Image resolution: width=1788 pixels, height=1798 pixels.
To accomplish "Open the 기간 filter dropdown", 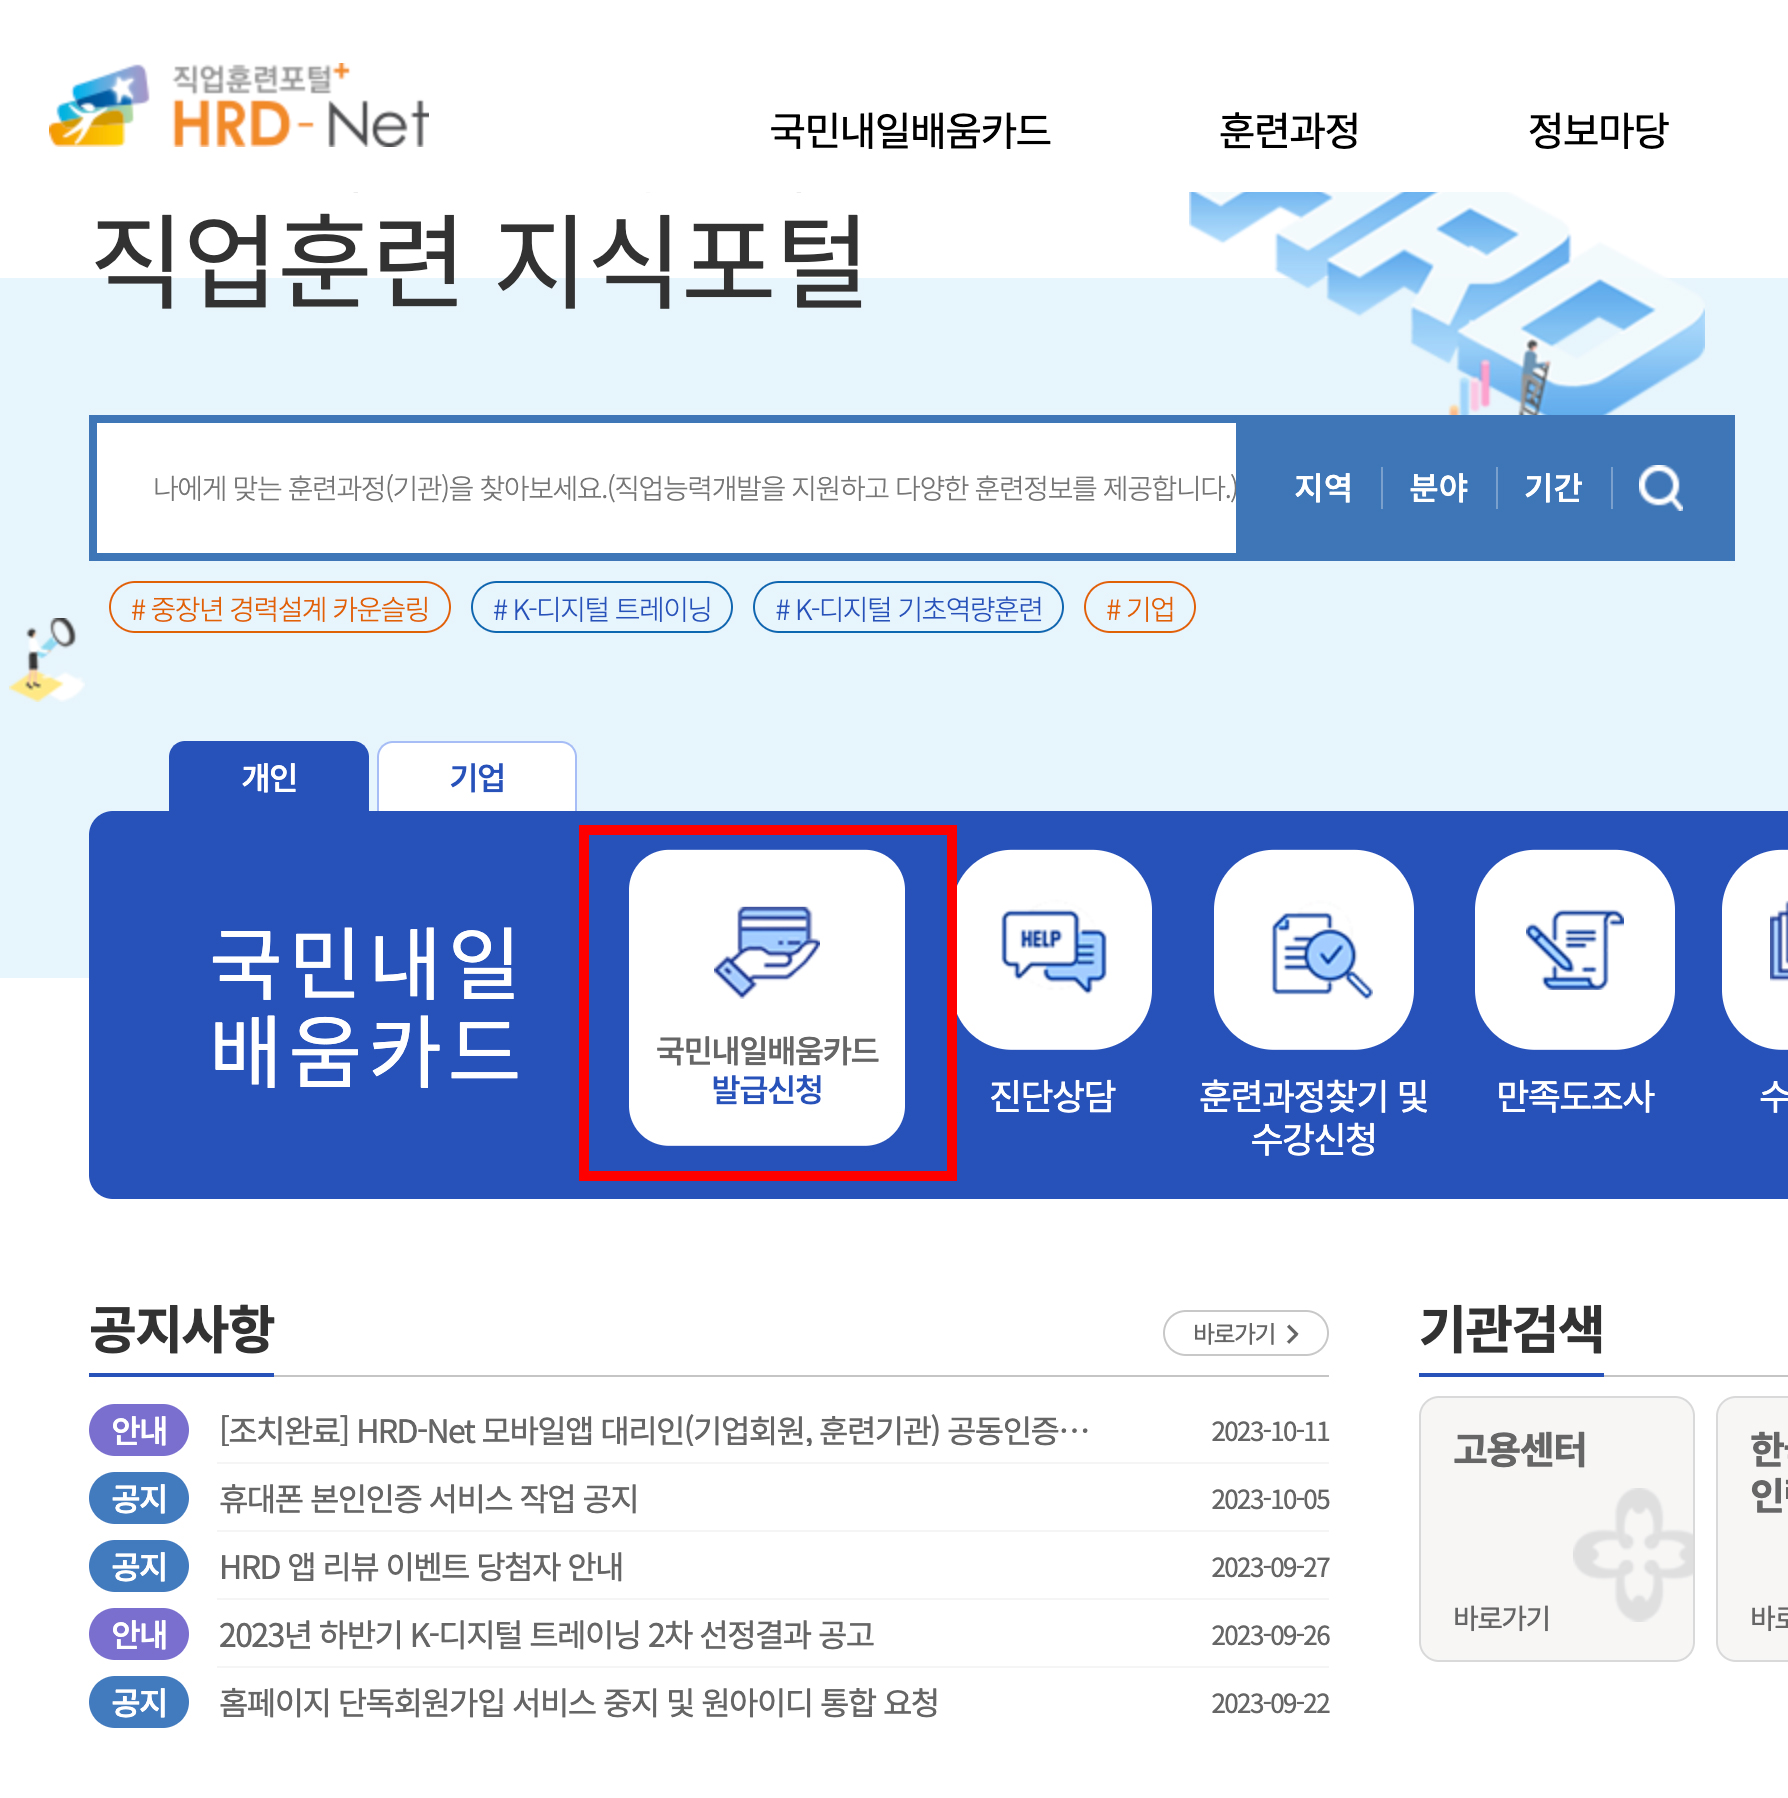I will click(x=1553, y=487).
